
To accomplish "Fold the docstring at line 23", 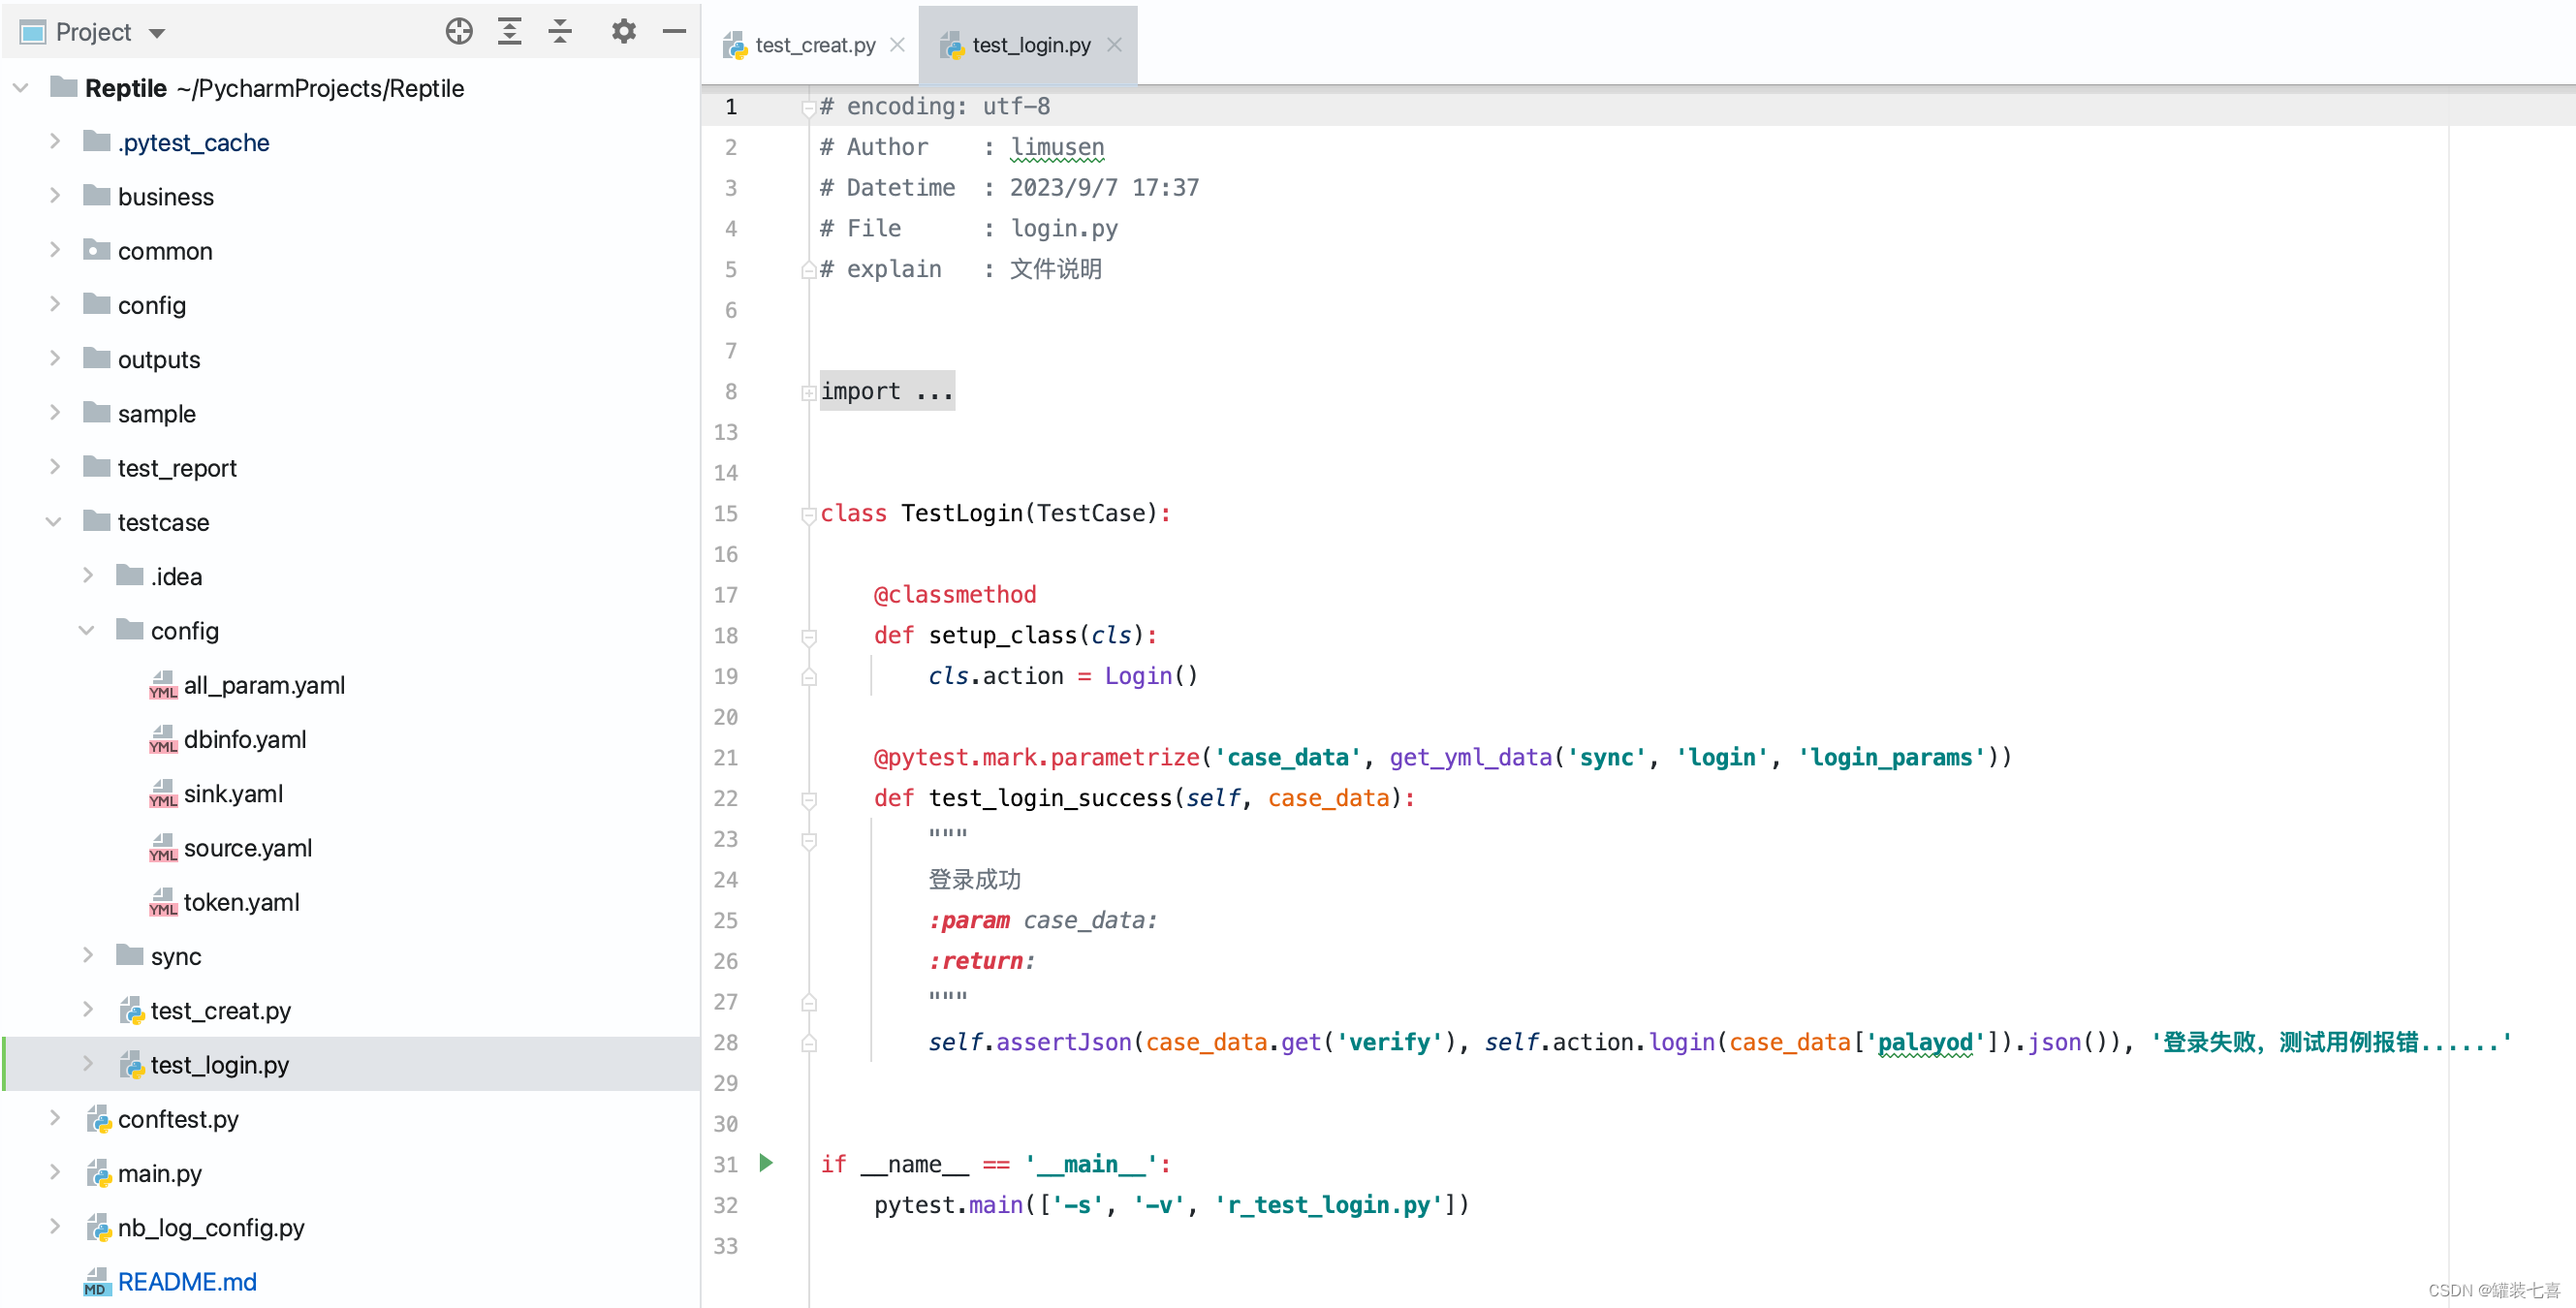I will pyautogui.click(x=808, y=841).
